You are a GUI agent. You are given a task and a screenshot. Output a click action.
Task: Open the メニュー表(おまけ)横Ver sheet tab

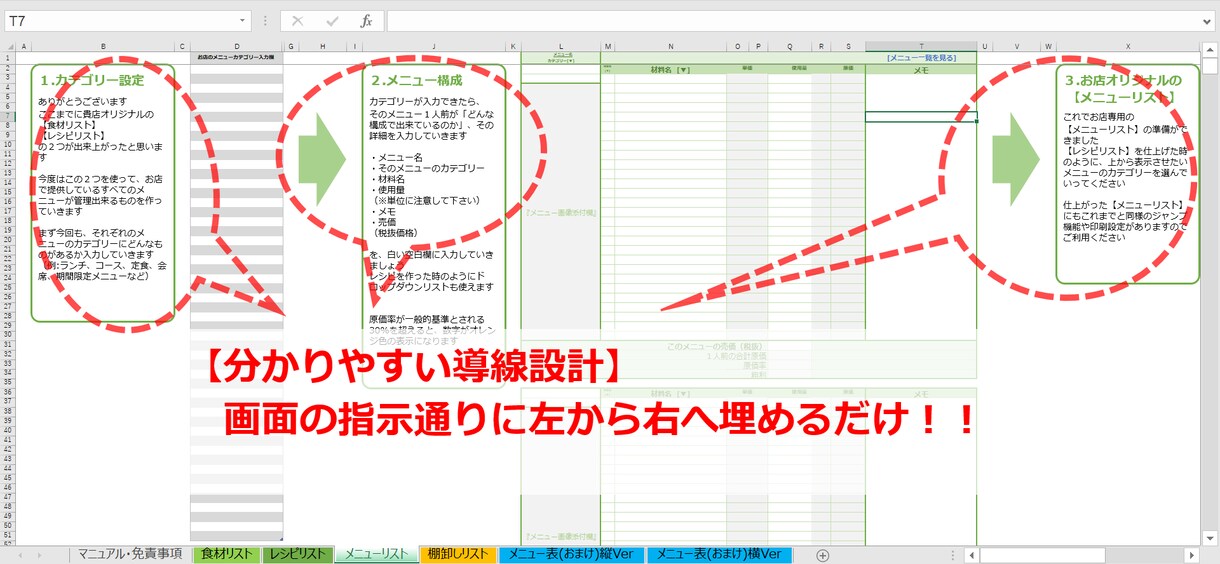tap(719, 555)
